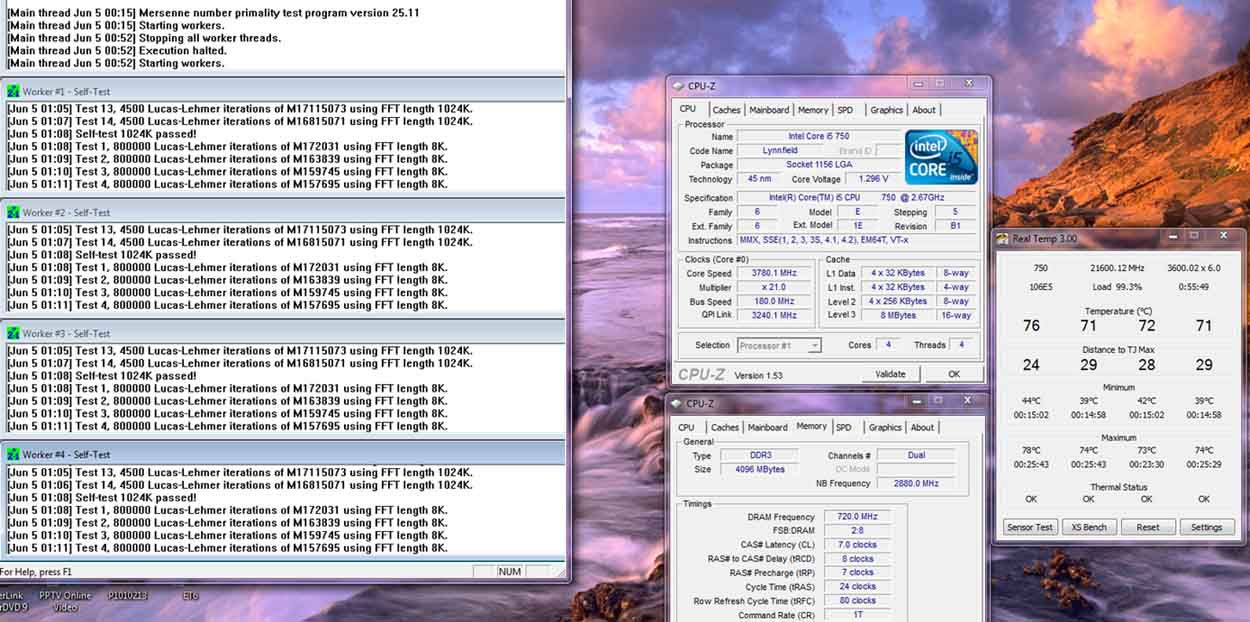Click the 'Lynnfield' Code Name field
This screenshot has width=1250, height=622.
[779, 151]
